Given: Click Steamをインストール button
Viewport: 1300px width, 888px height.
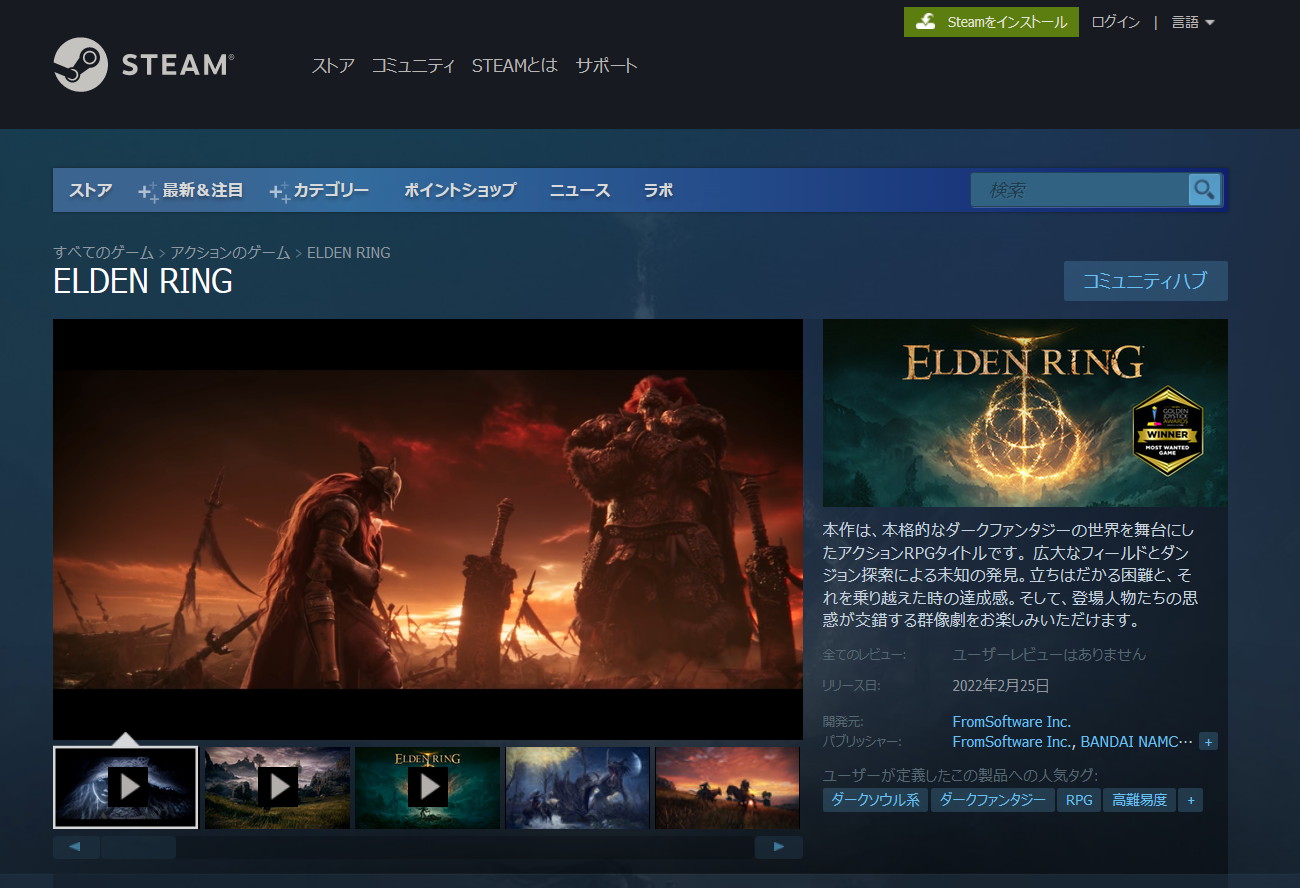Looking at the screenshot, I should click(991, 22).
